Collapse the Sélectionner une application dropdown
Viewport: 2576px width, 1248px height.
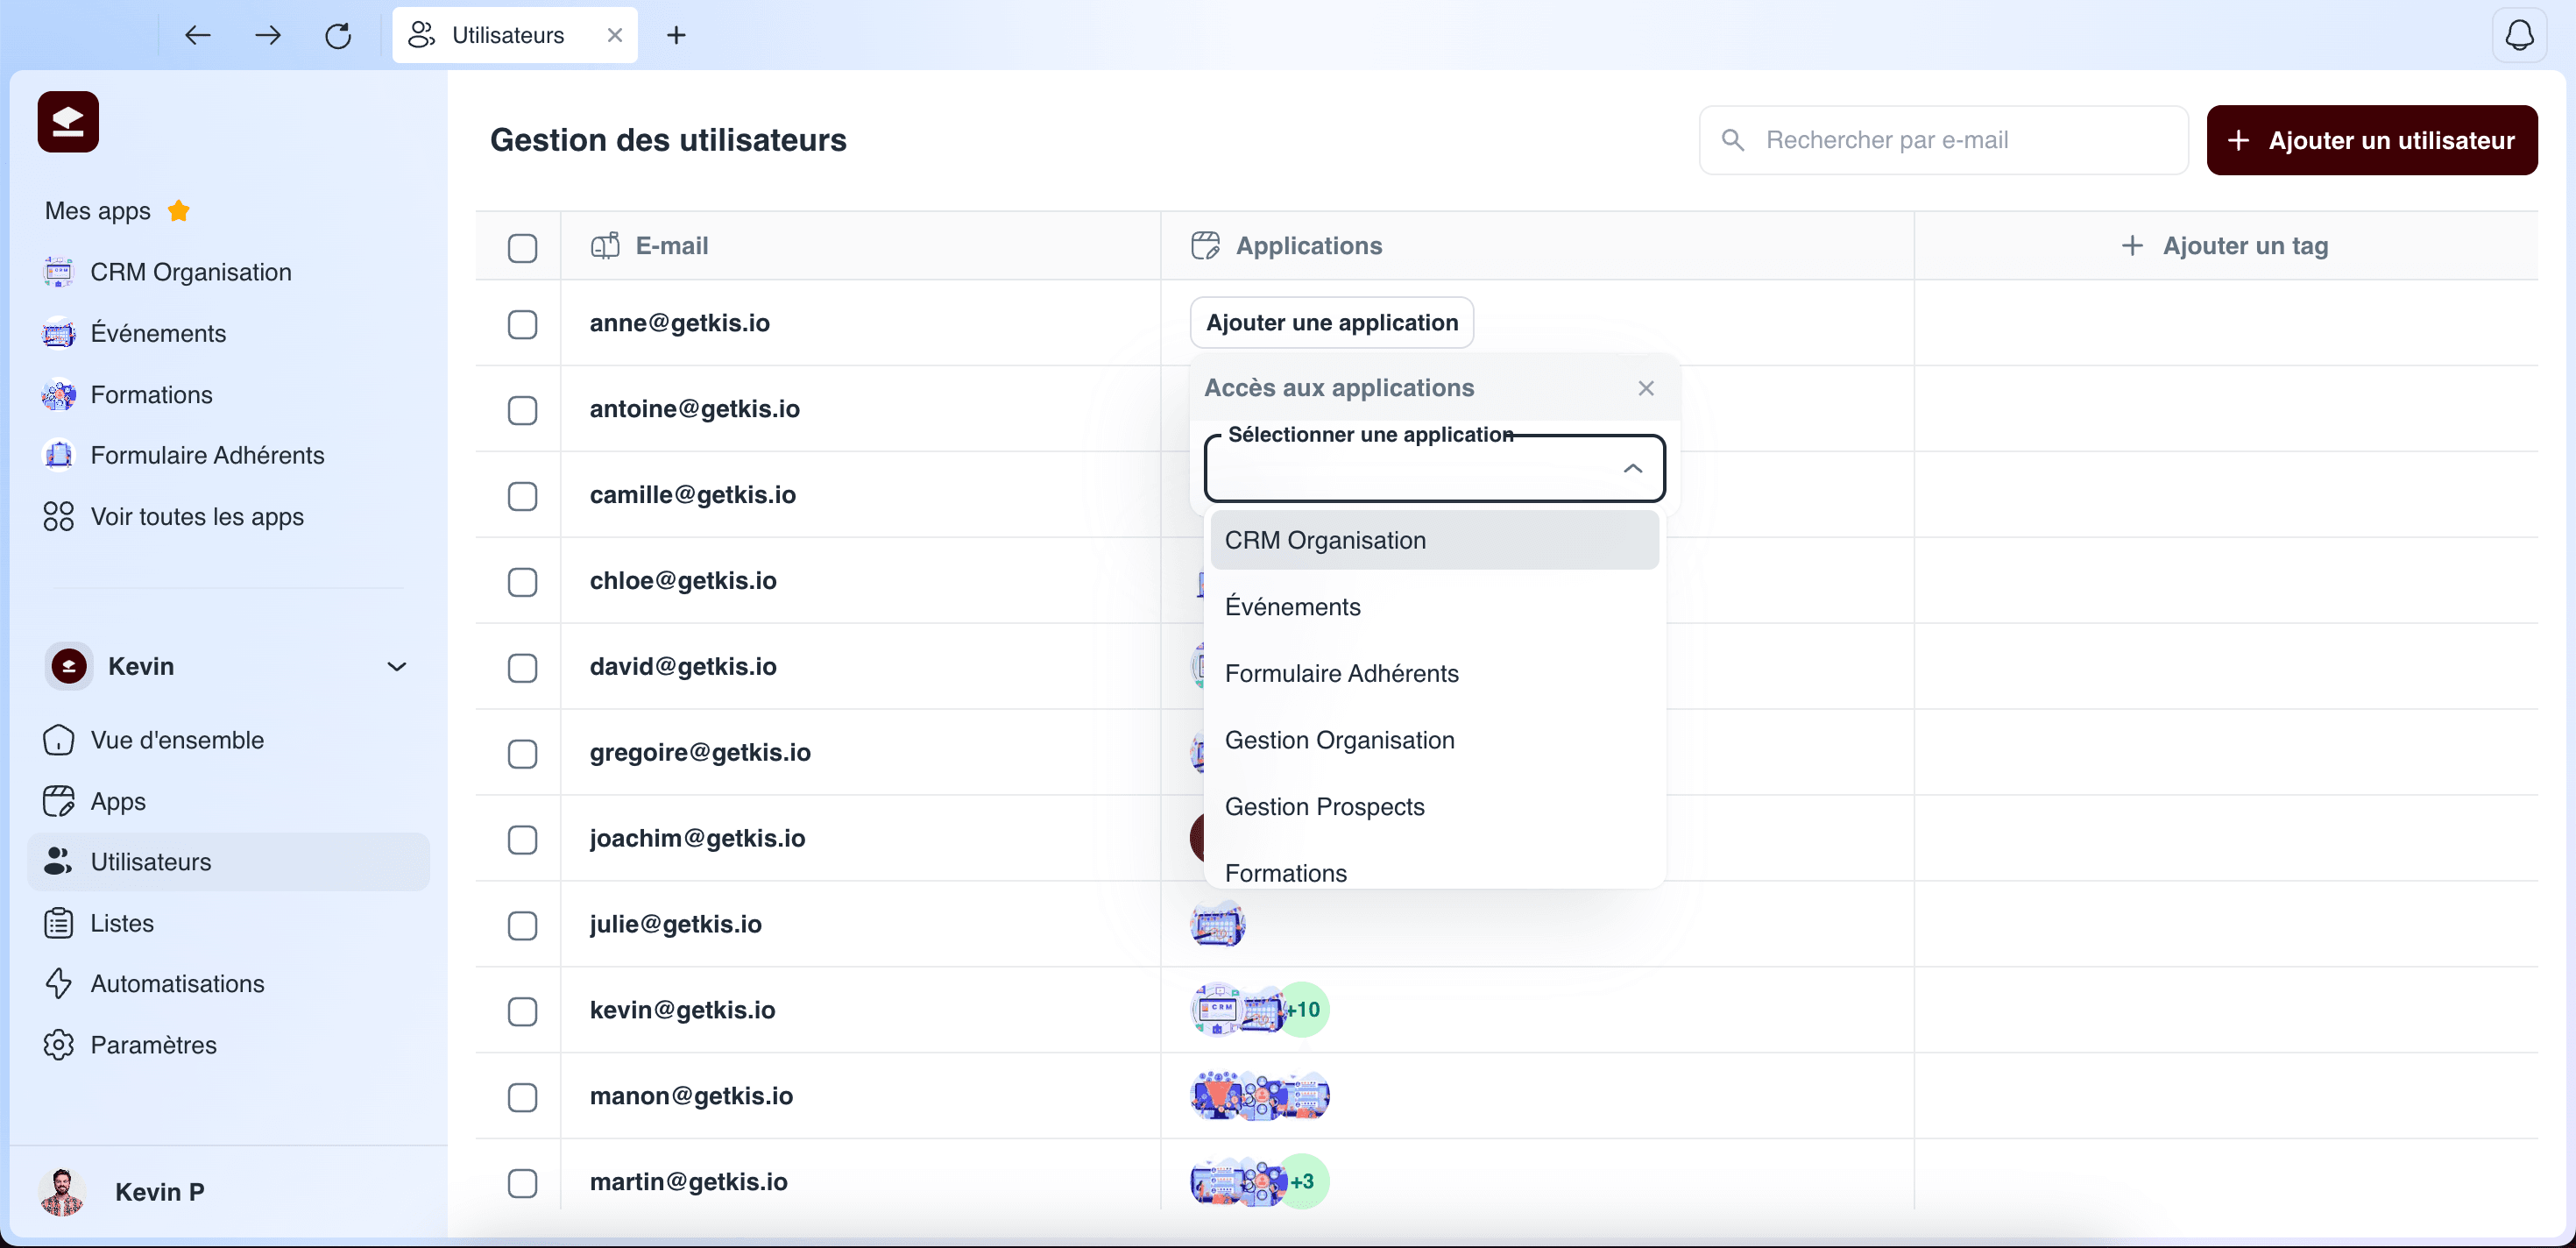tap(1632, 468)
